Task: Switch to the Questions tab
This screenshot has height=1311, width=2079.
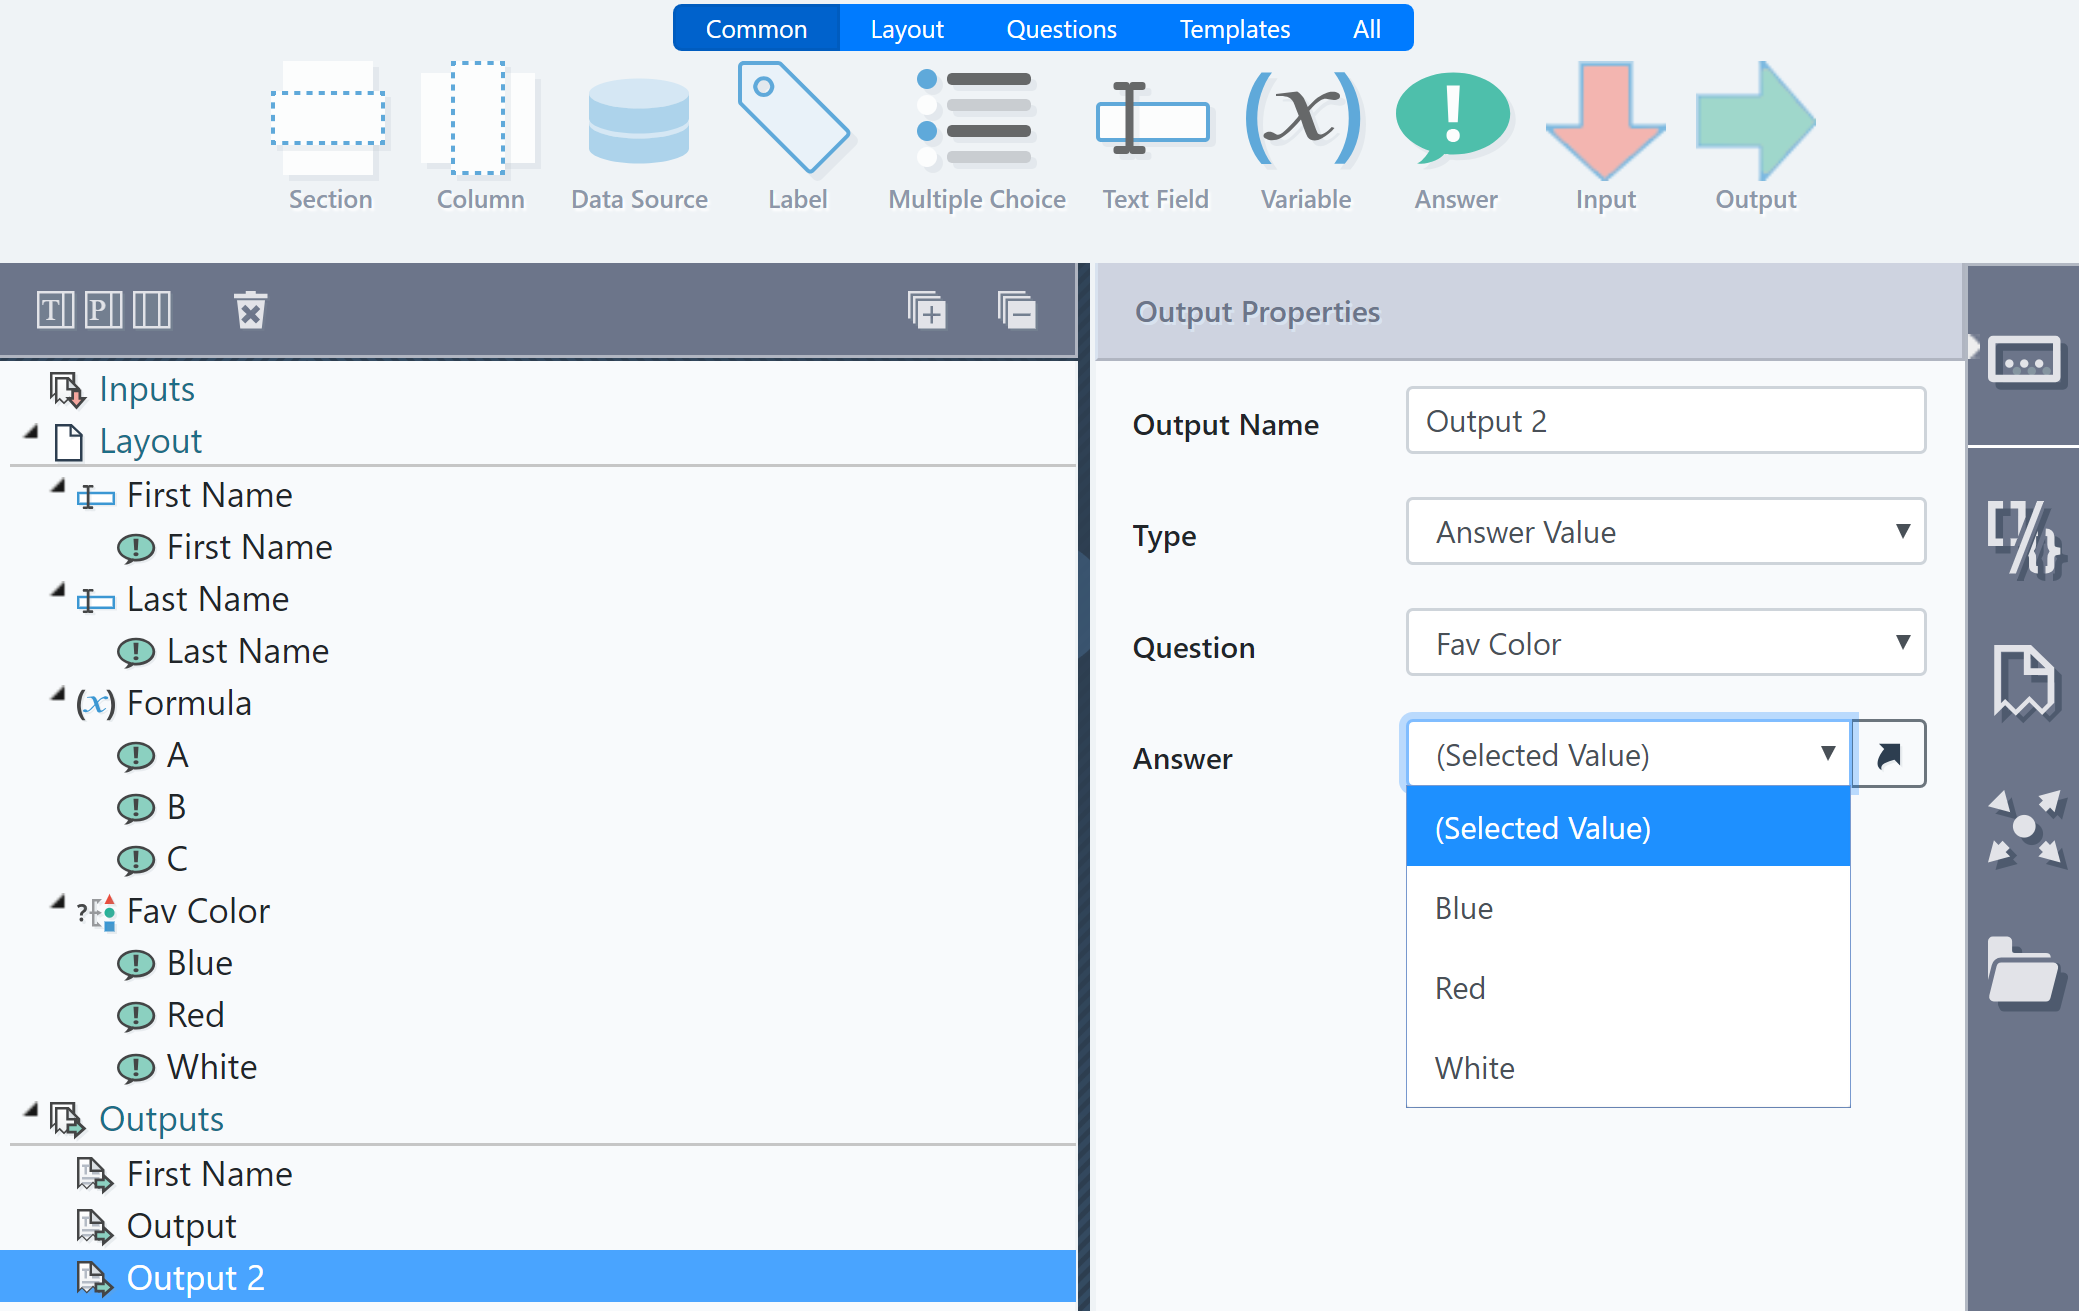Action: click(x=1061, y=29)
